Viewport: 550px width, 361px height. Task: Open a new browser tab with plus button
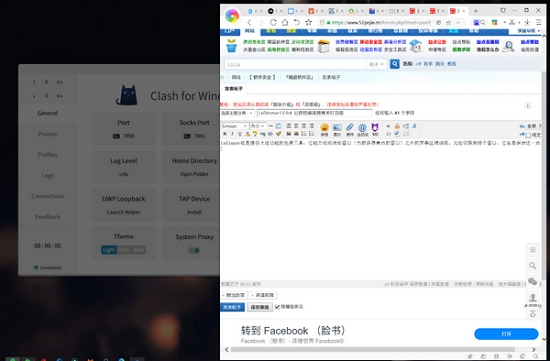476,11
